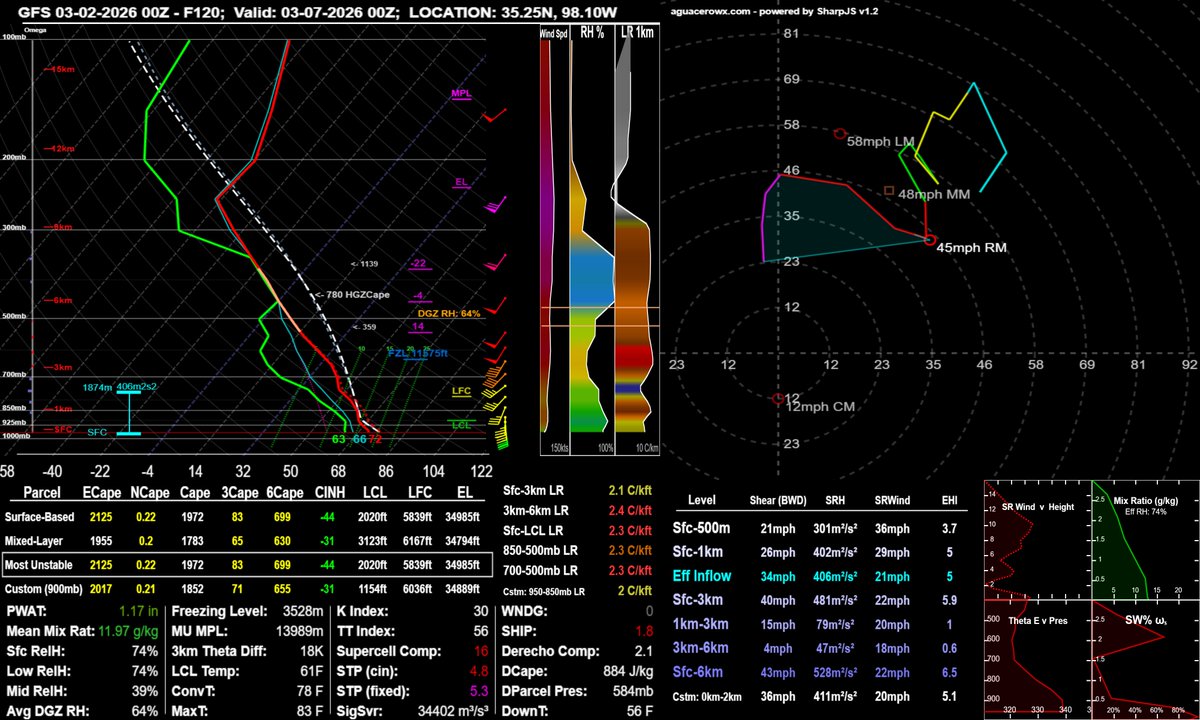Image resolution: width=1200 pixels, height=720 pixels.
Task: Click the 3km Theta Diff 18K value
Action: 311,650
